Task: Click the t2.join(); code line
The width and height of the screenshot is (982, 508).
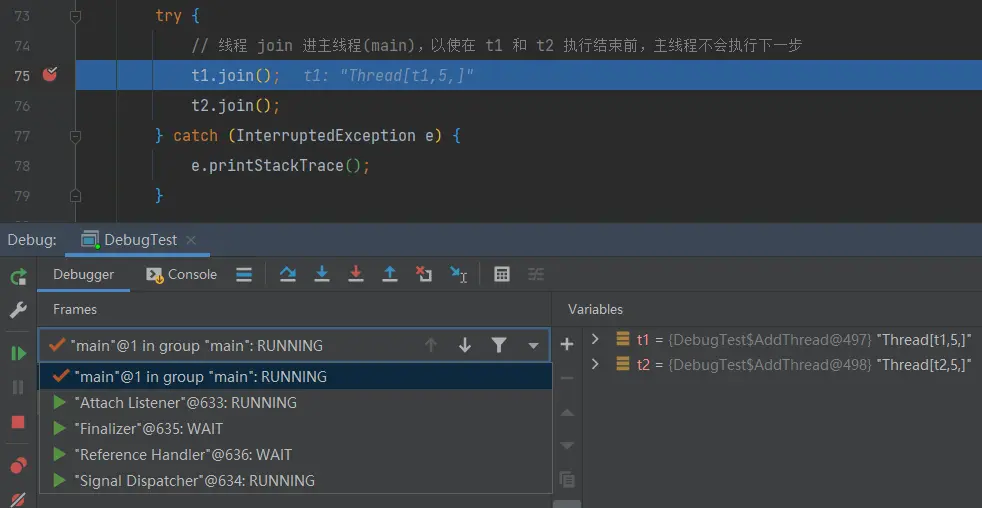Action: click(235, 106)
